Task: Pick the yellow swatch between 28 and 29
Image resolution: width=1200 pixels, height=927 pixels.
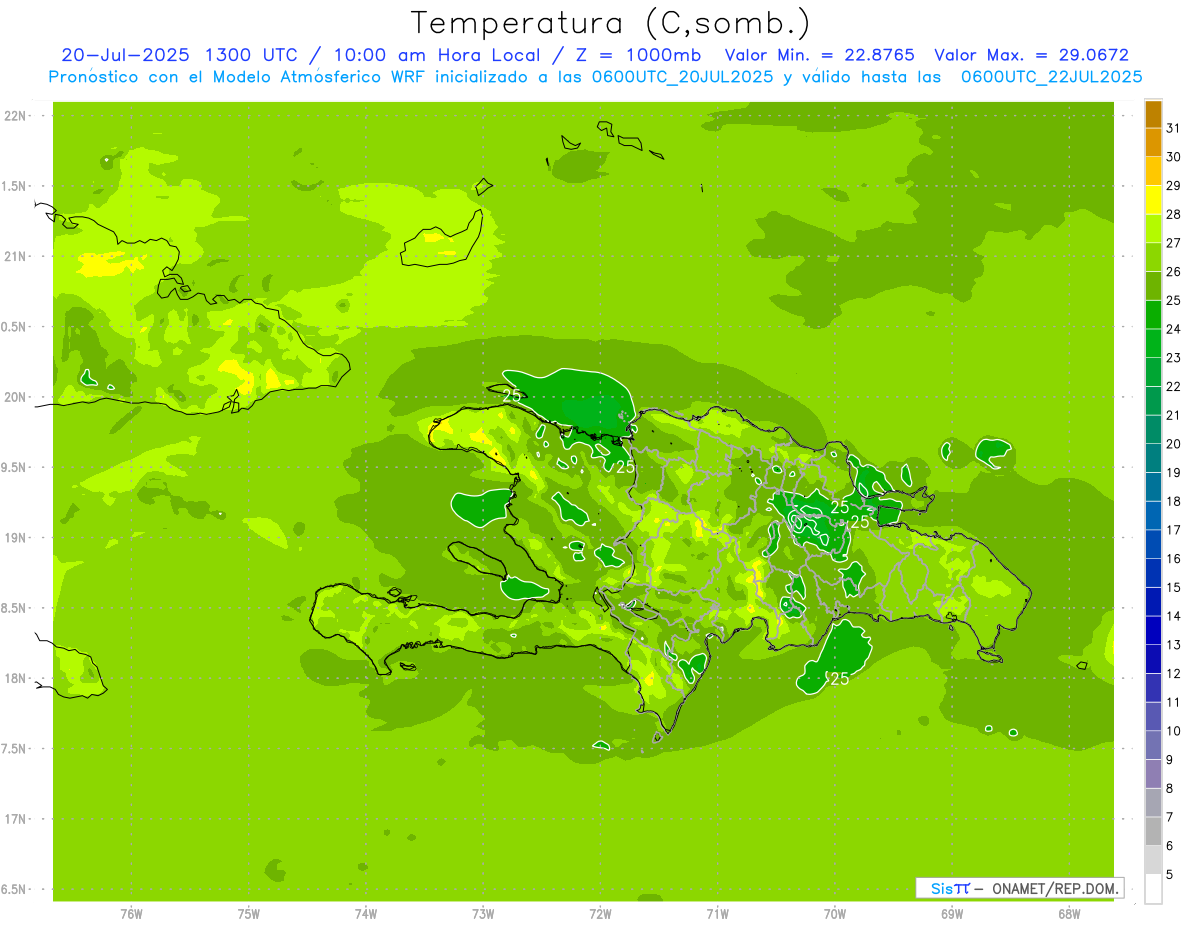Action: (1153, 200)
